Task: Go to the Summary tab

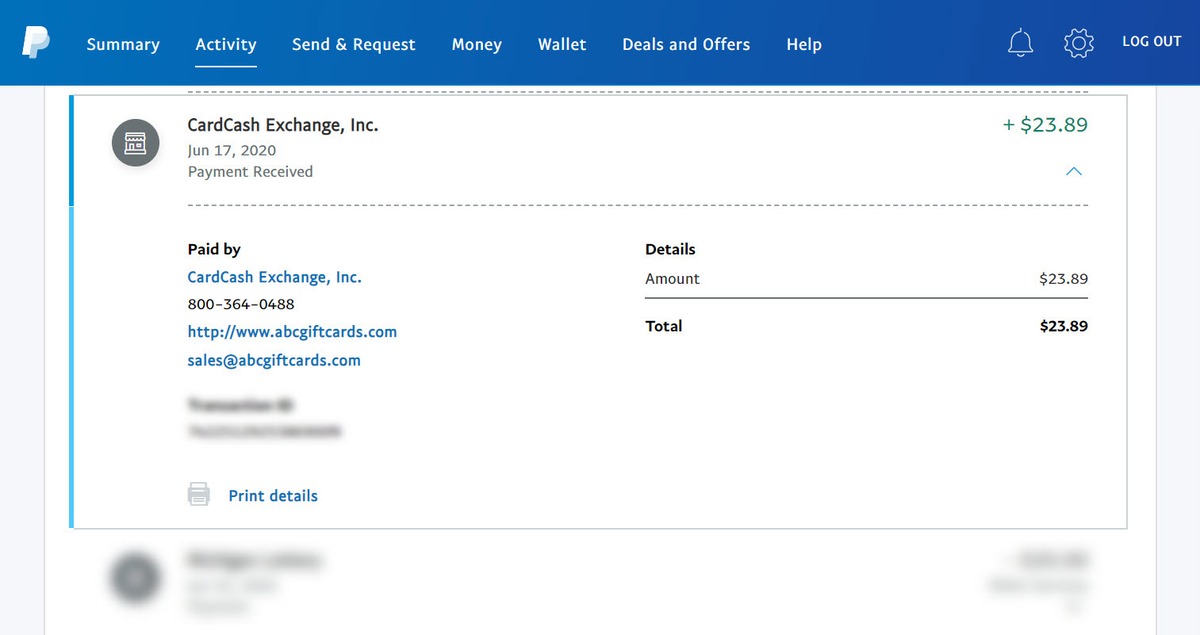Action: pyautogui.click(x=123, y=44)
